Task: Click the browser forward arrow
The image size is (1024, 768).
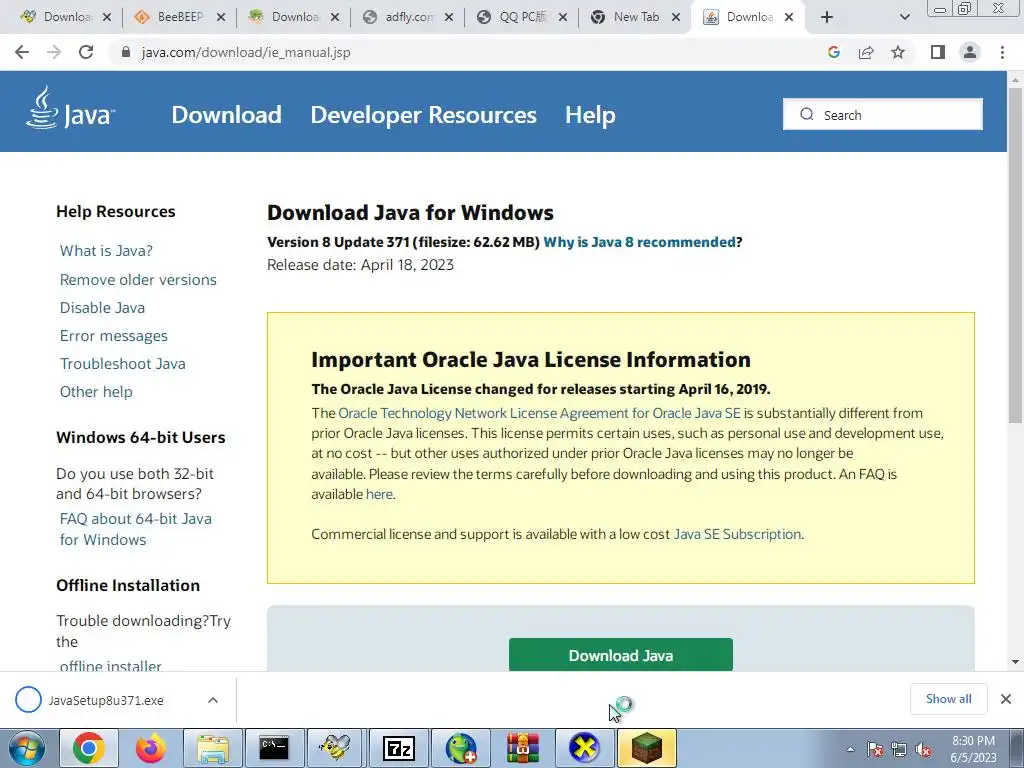Action: pos(54,52)
